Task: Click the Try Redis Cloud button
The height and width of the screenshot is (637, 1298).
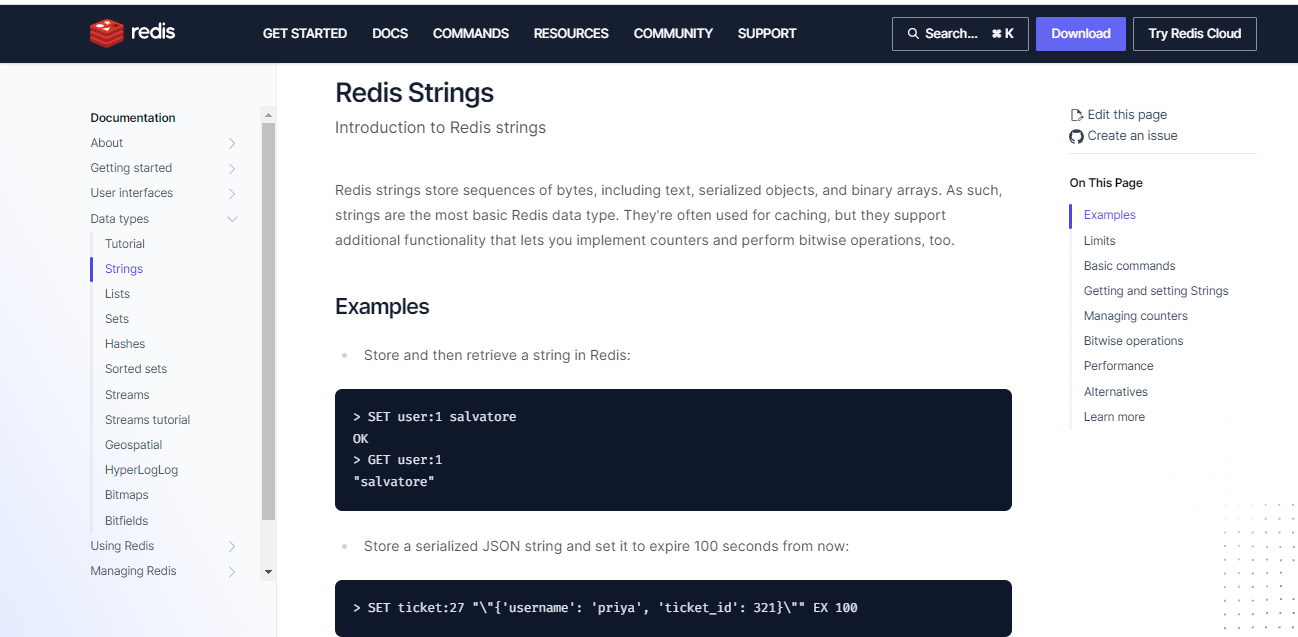Action: (1195, 34)
